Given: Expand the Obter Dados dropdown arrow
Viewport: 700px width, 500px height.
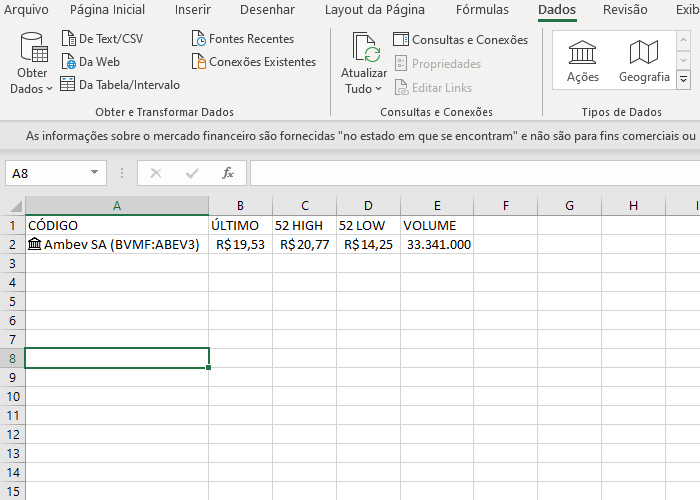Looking at the screenshot, I should tap(49, 89).
